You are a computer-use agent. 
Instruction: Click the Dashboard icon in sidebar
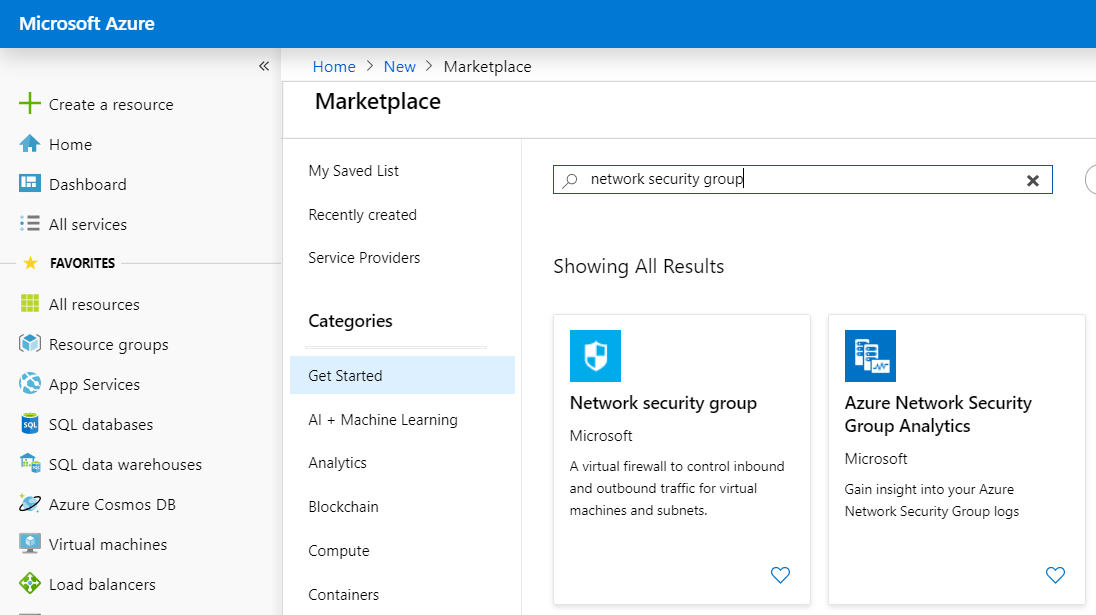click(x=29, y=183)
